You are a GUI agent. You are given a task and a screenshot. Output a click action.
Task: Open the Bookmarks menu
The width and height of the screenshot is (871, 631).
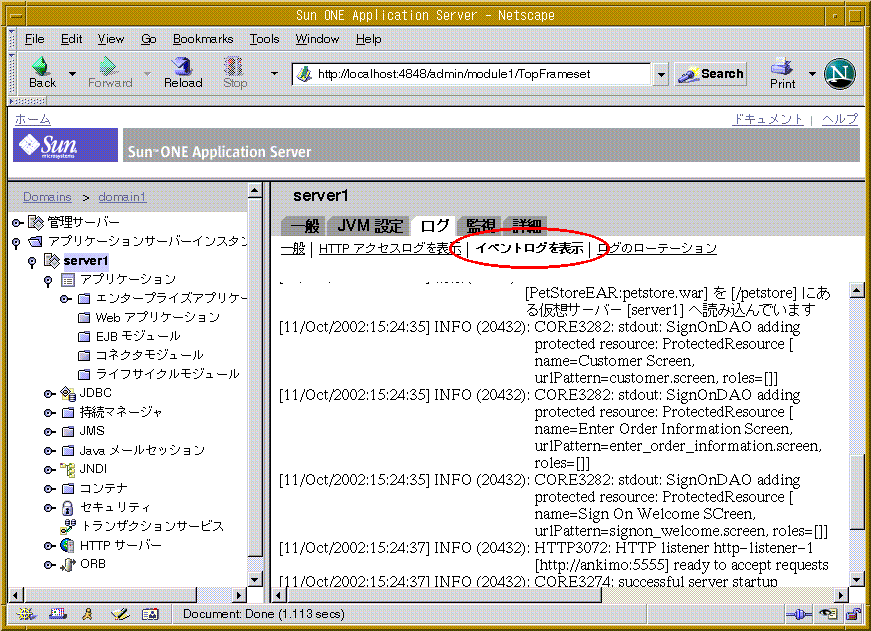pos(203,39)
